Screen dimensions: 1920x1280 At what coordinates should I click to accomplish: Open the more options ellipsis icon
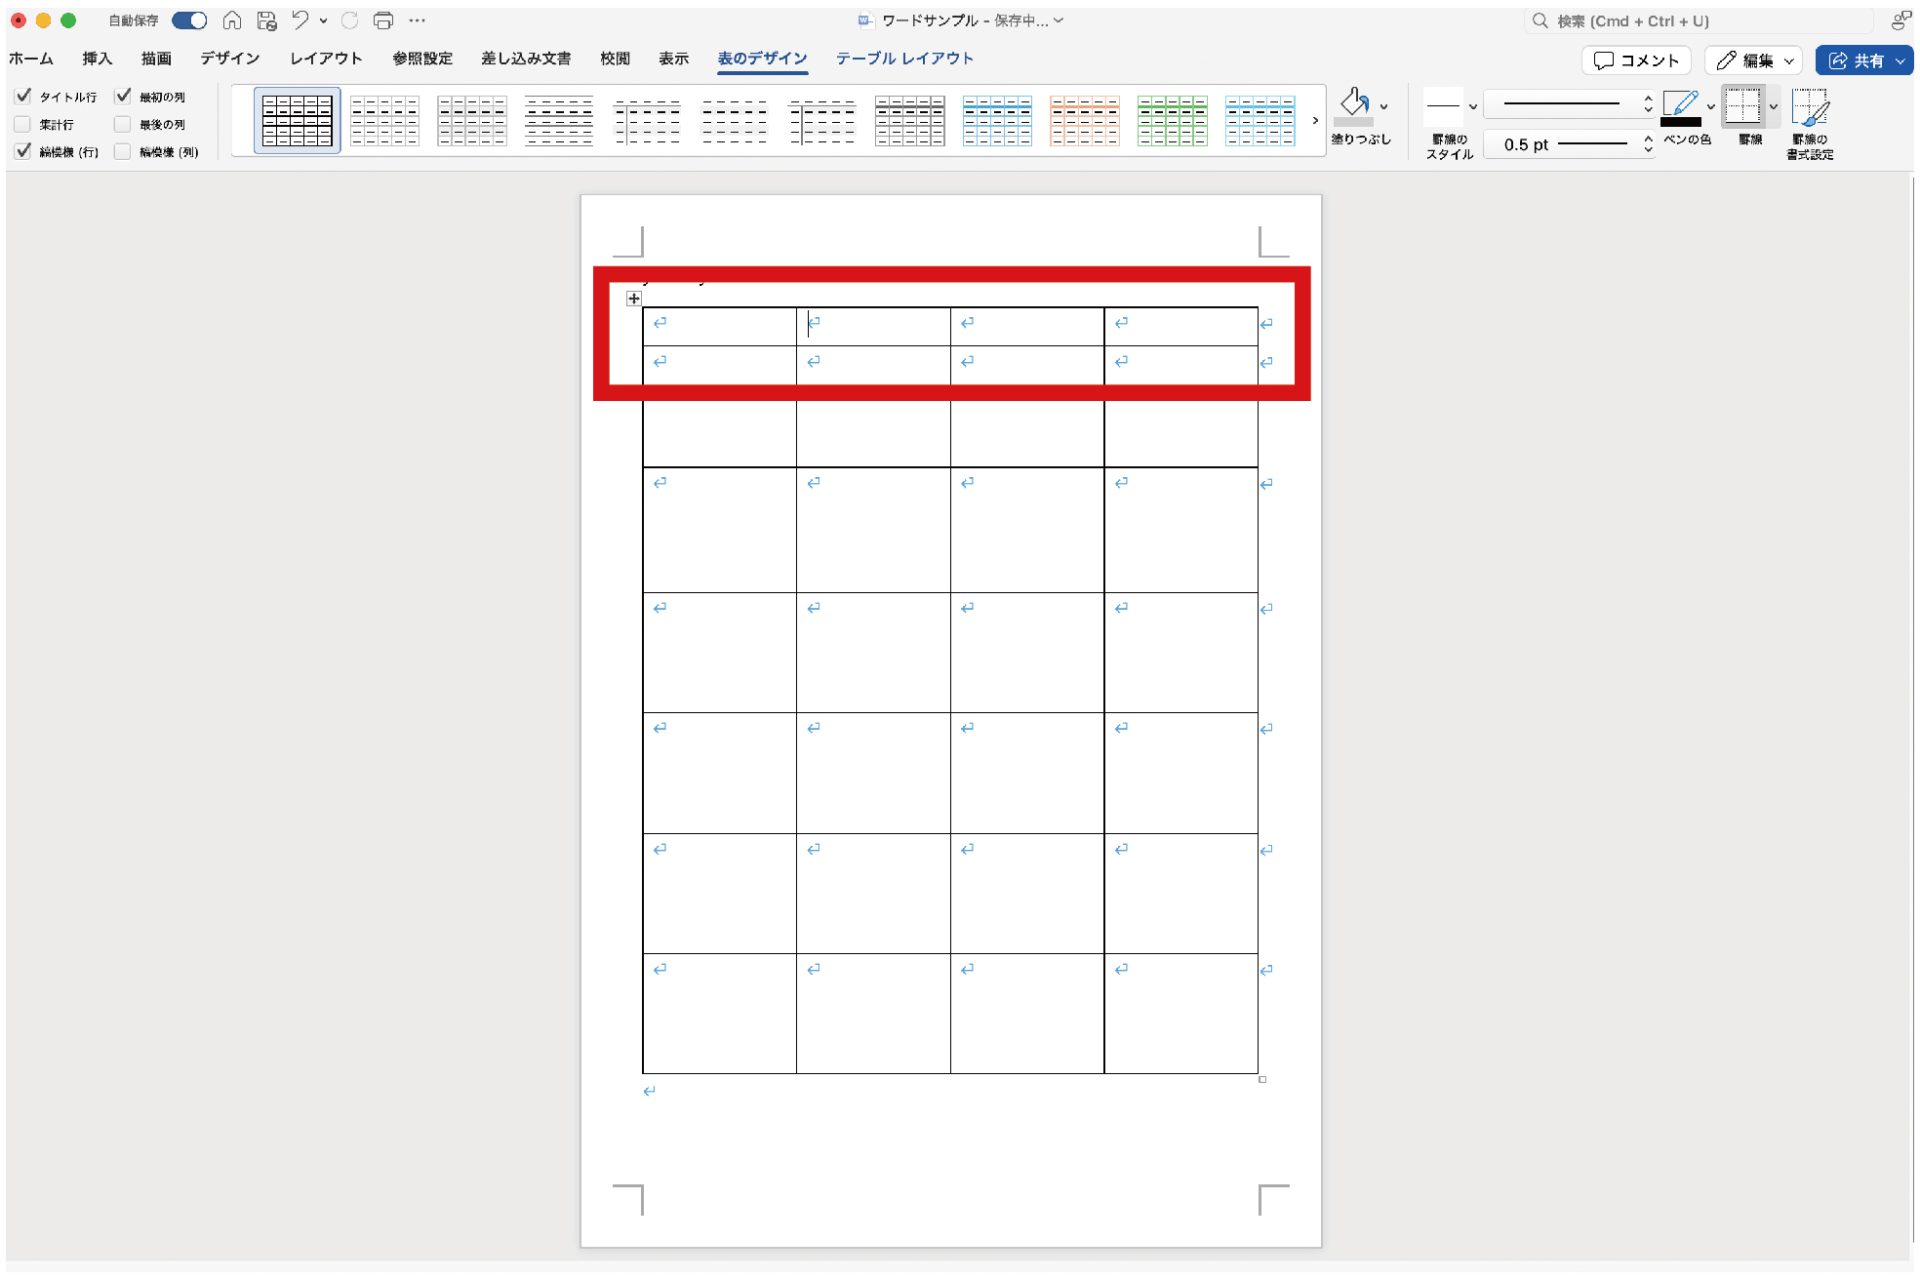point(418,20)
